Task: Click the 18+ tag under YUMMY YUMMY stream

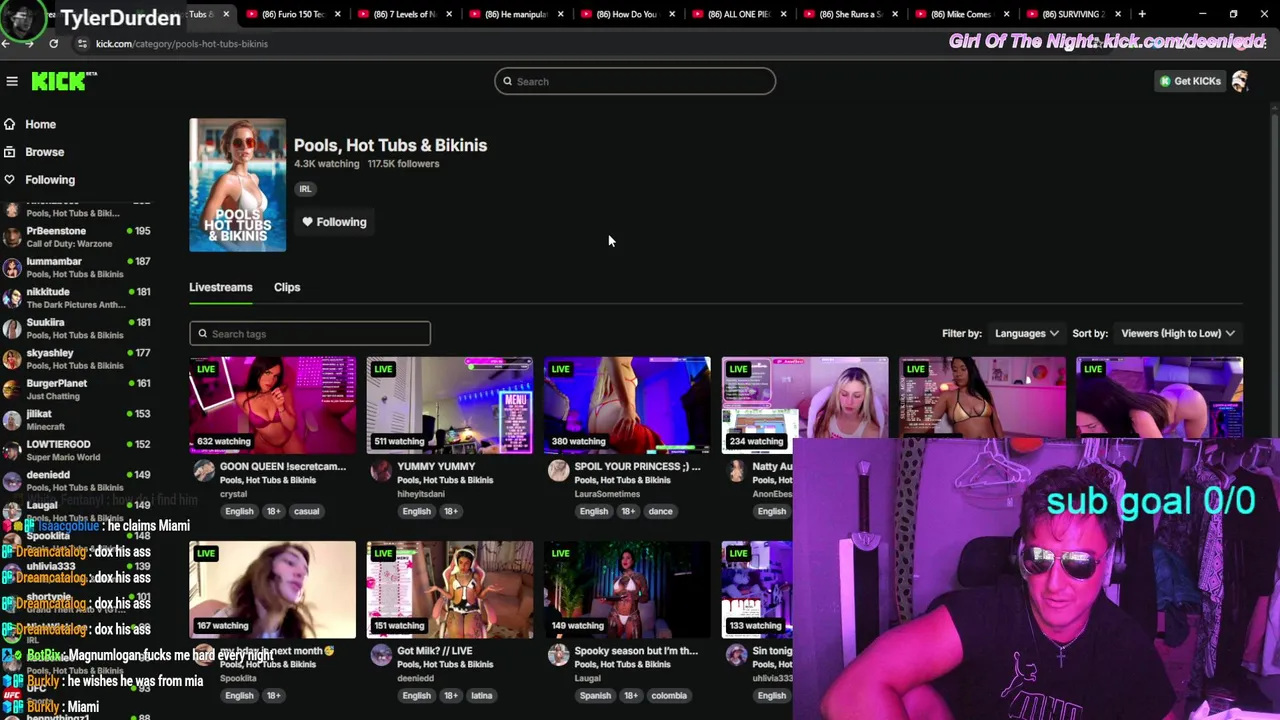Action: [451, 511]
